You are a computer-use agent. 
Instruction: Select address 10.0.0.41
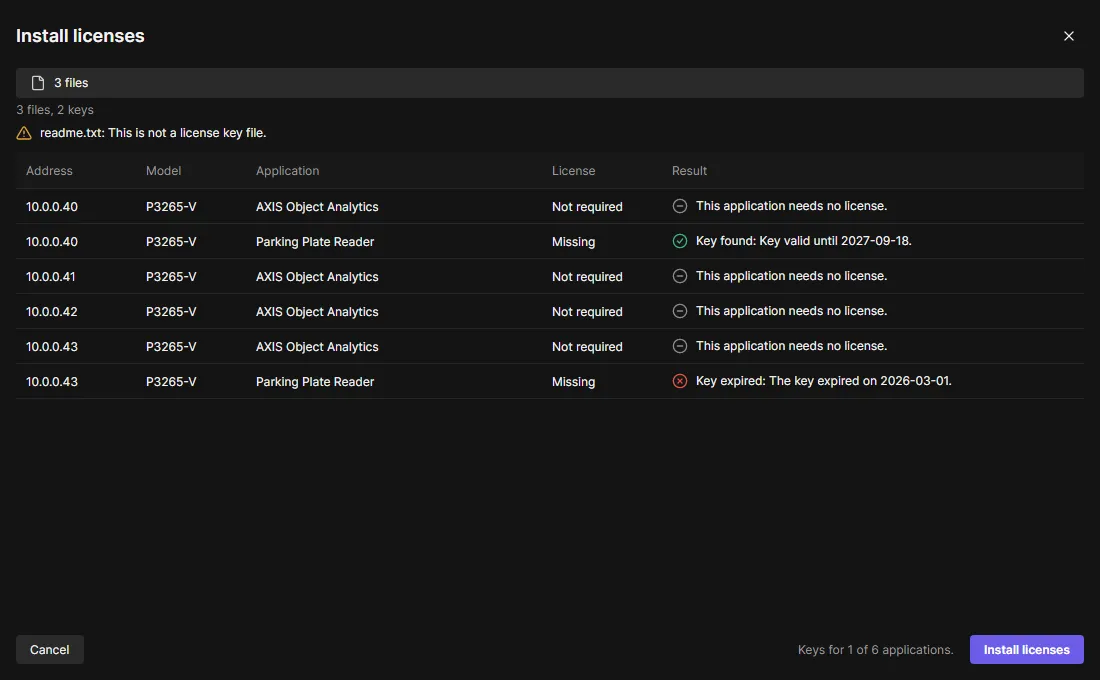tap(51, 276)
